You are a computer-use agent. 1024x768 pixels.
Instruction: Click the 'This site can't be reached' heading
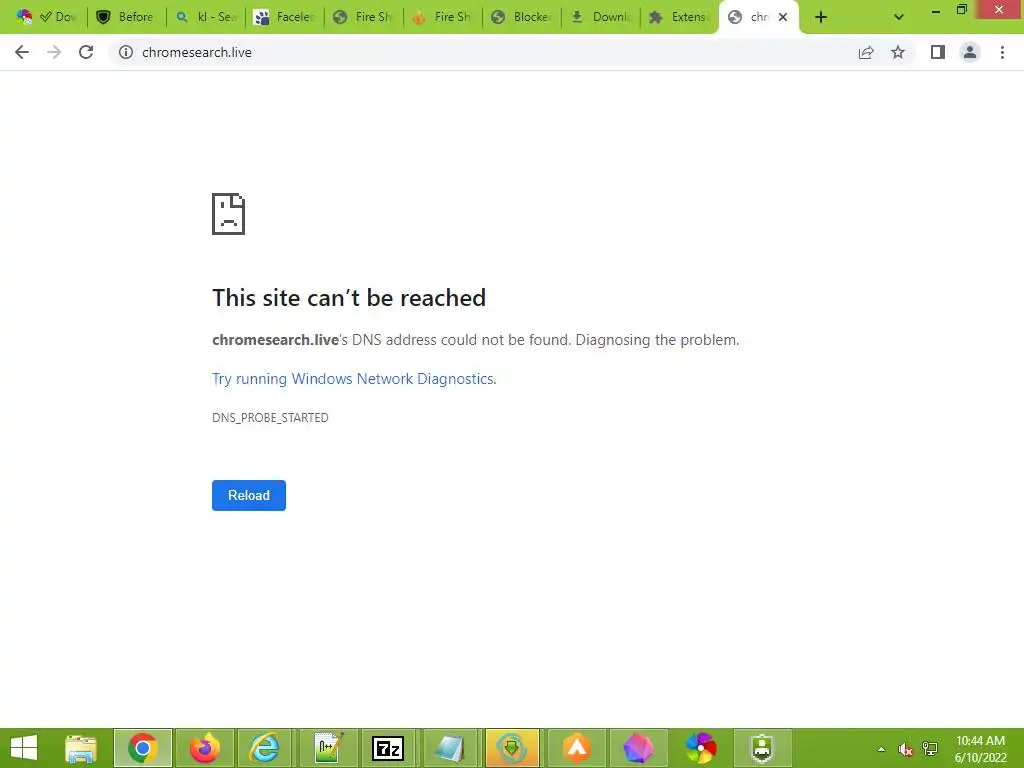tap(349, 298)
